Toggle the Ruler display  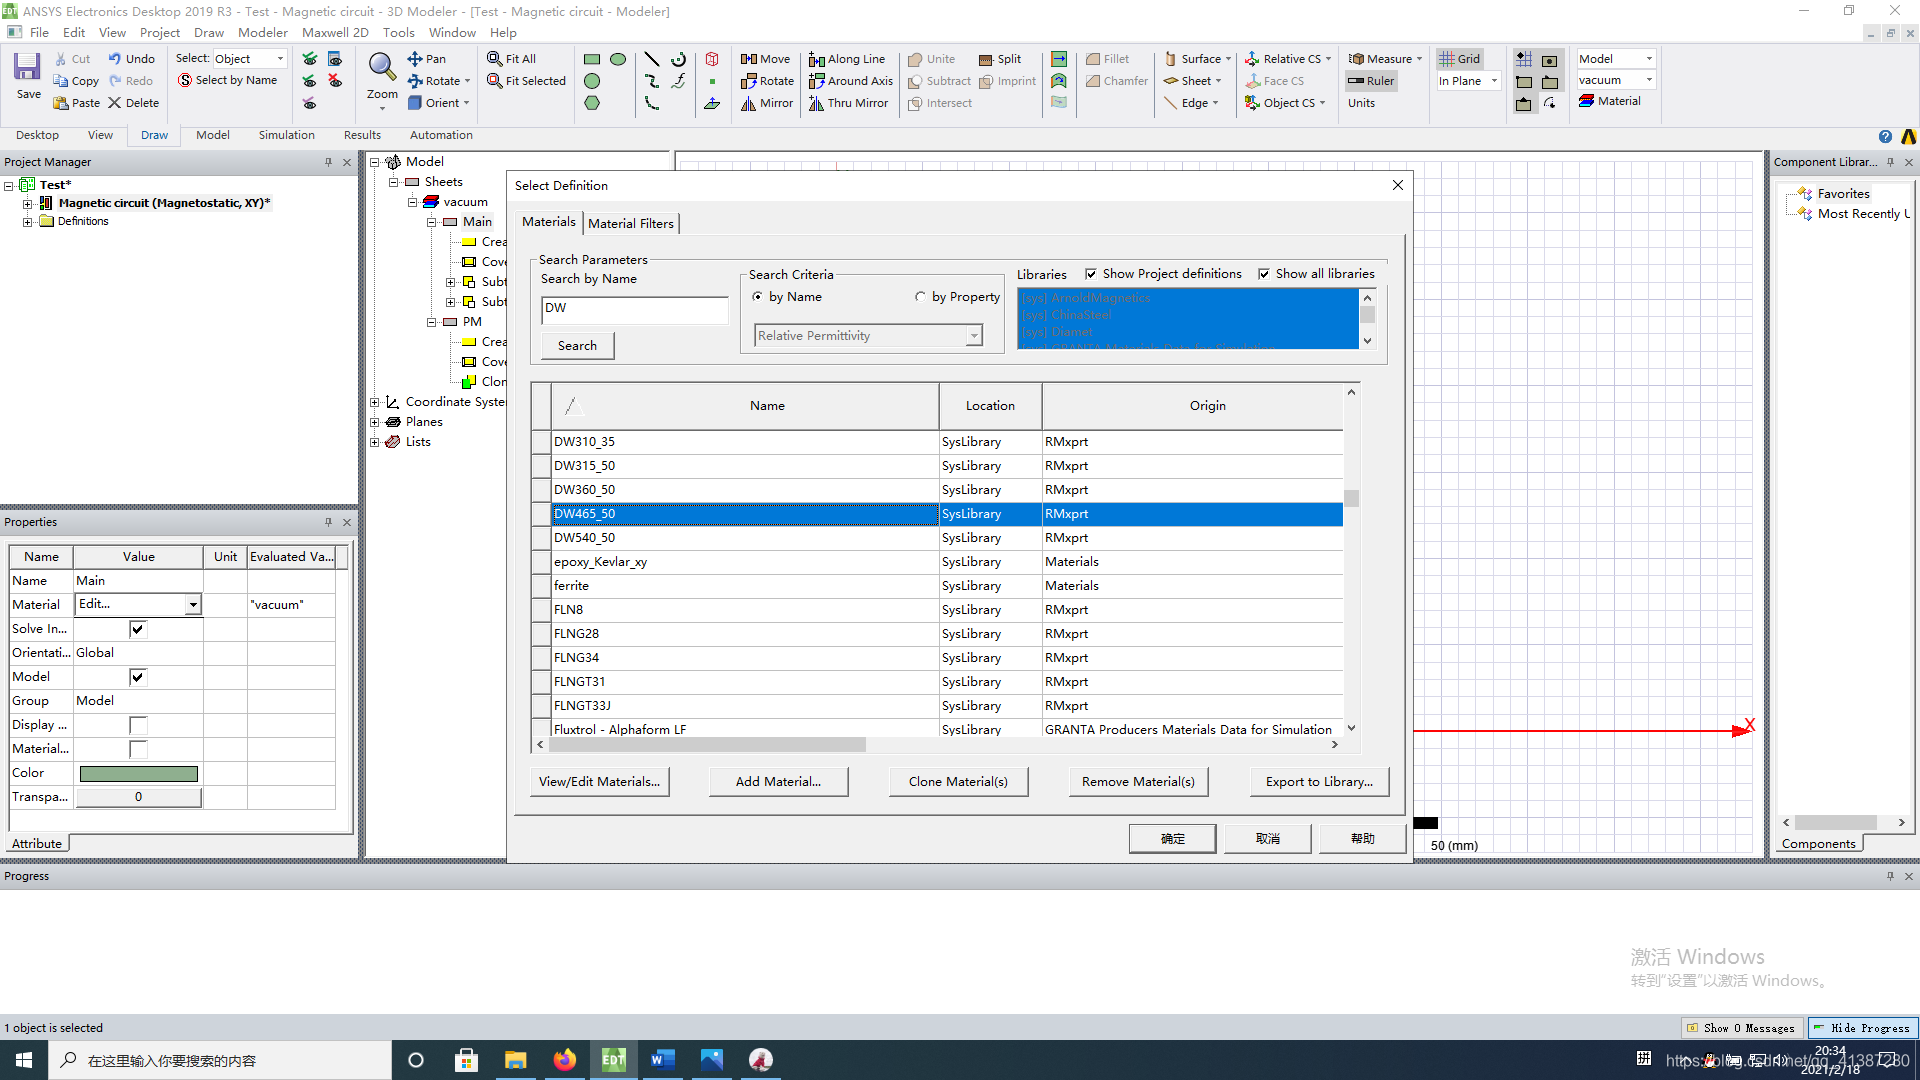1371,81
